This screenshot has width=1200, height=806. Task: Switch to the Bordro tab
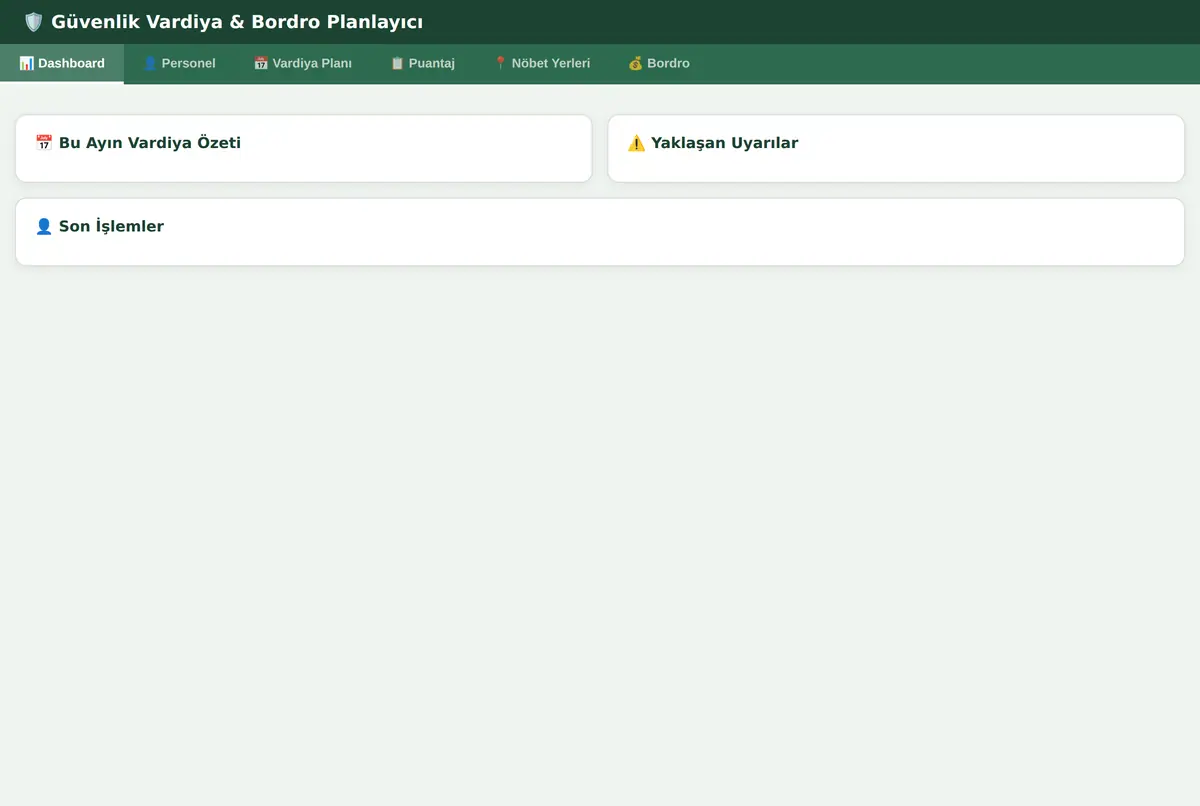point(659,63)
